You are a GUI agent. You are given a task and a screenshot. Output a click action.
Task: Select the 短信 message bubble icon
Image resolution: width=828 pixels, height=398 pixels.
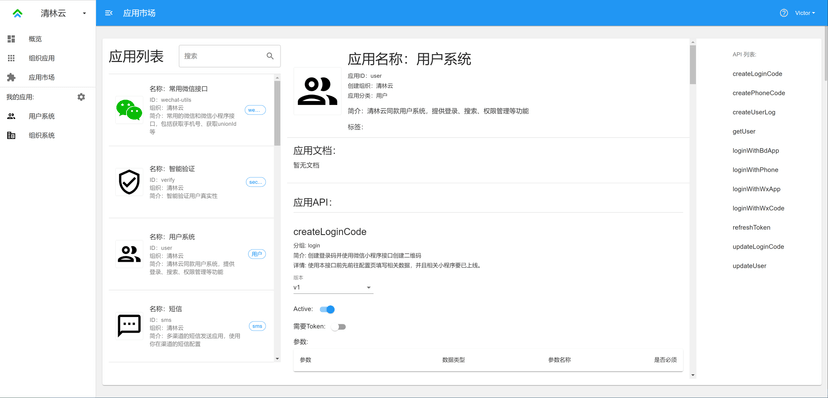pos(129,325)
